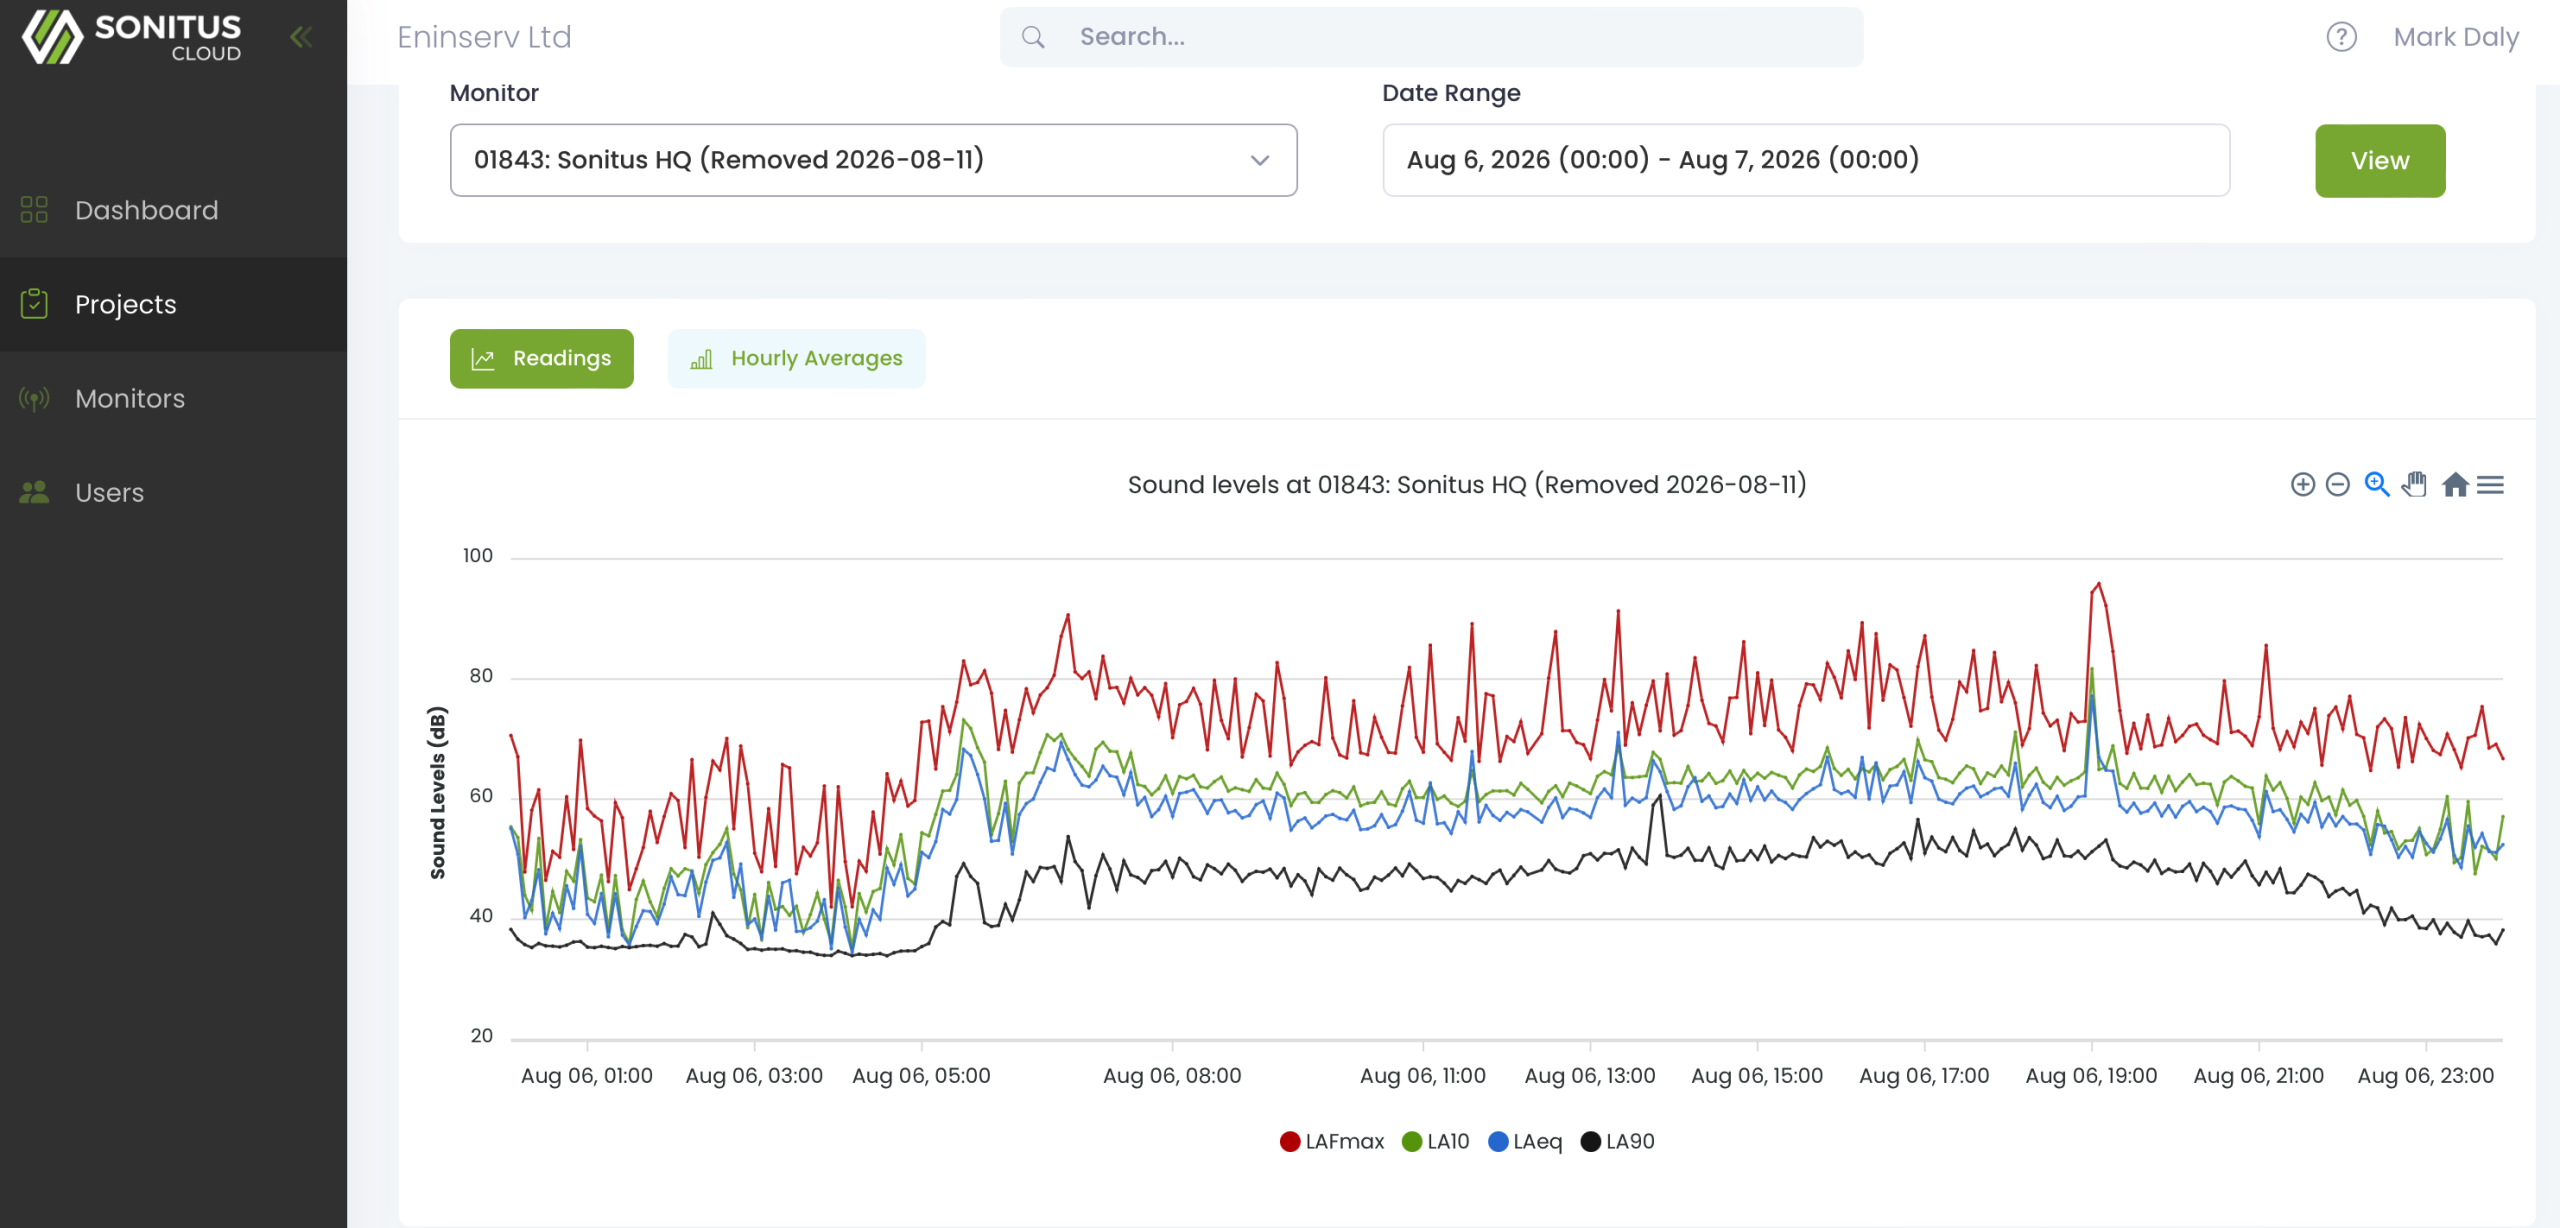This screenshot has width=2560, height=1228.
Task: Collapse sidebar with double chevron icon
Action: coord(301,37)
